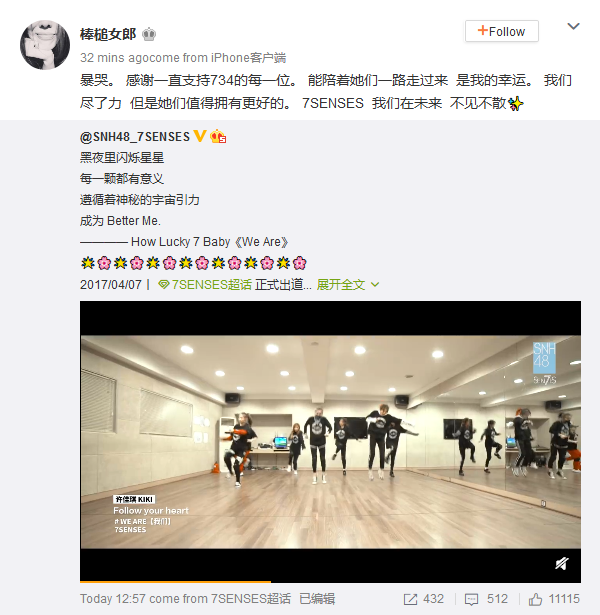Click the orange V verification badge

(x=200, y=136)
